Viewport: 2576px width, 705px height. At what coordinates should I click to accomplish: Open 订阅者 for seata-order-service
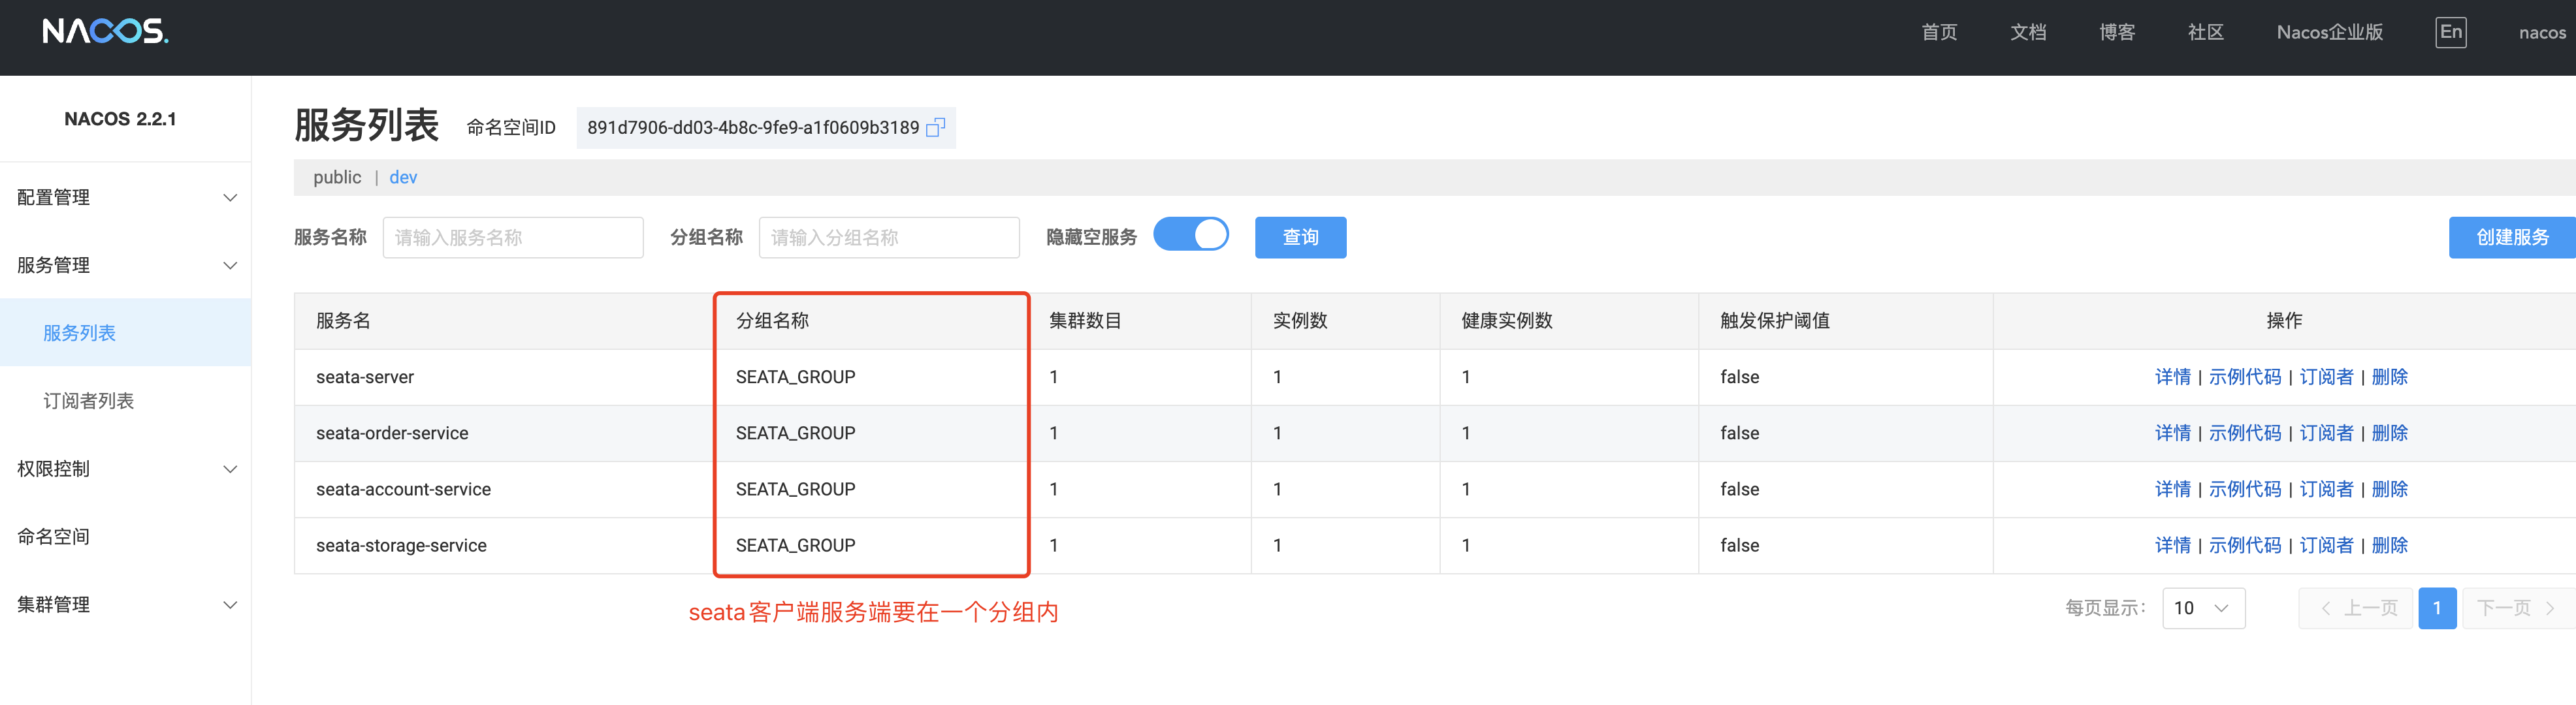coord(2326,433)
